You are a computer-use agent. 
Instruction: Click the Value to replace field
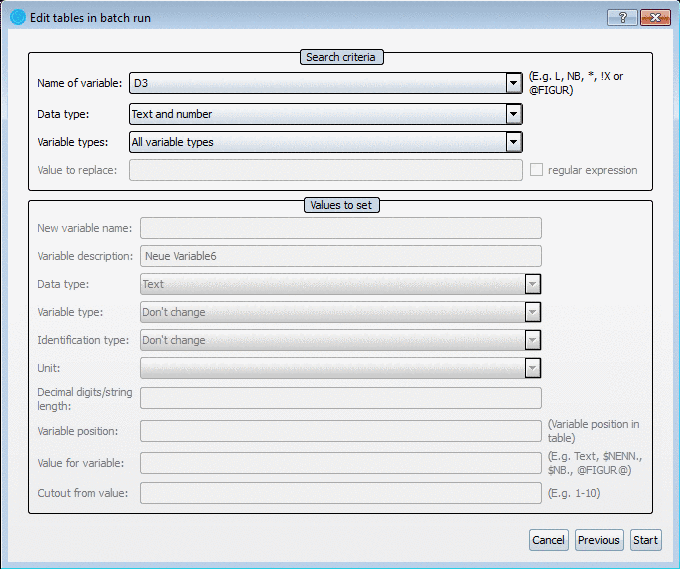pyautogui.click(x=325, y=170)
